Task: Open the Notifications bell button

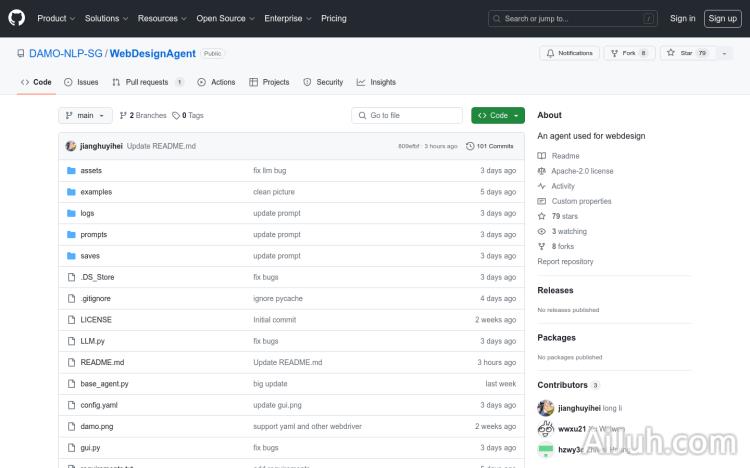Action: [x=568, y=53]
